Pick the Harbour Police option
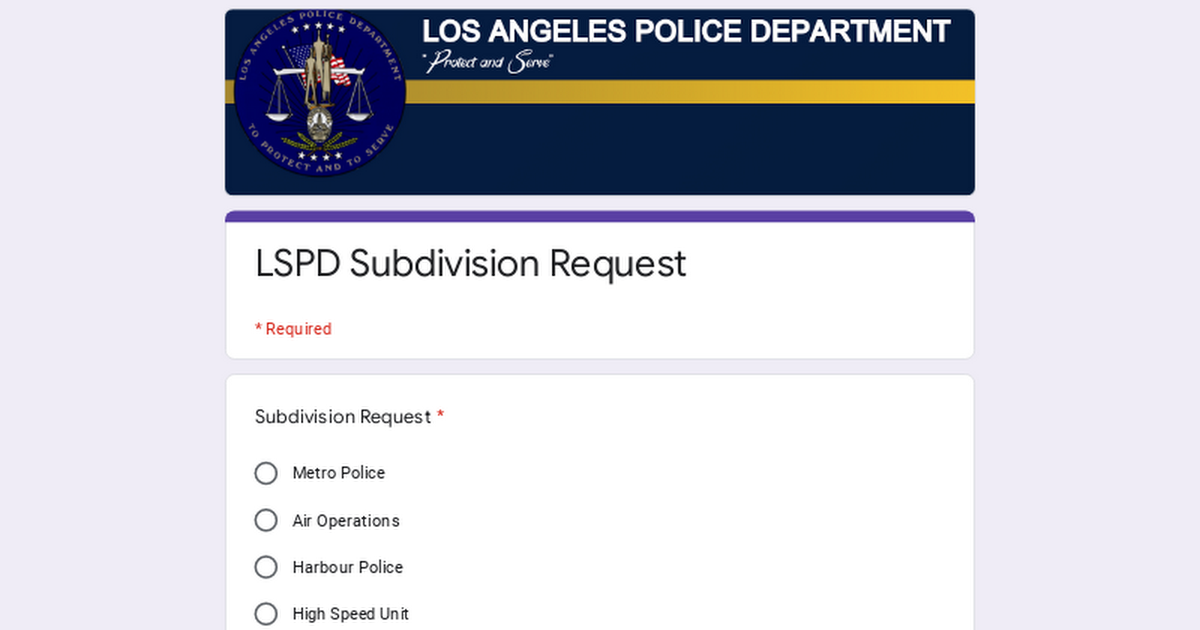This screenshot has height=630, width=1200. pos(266,567)
